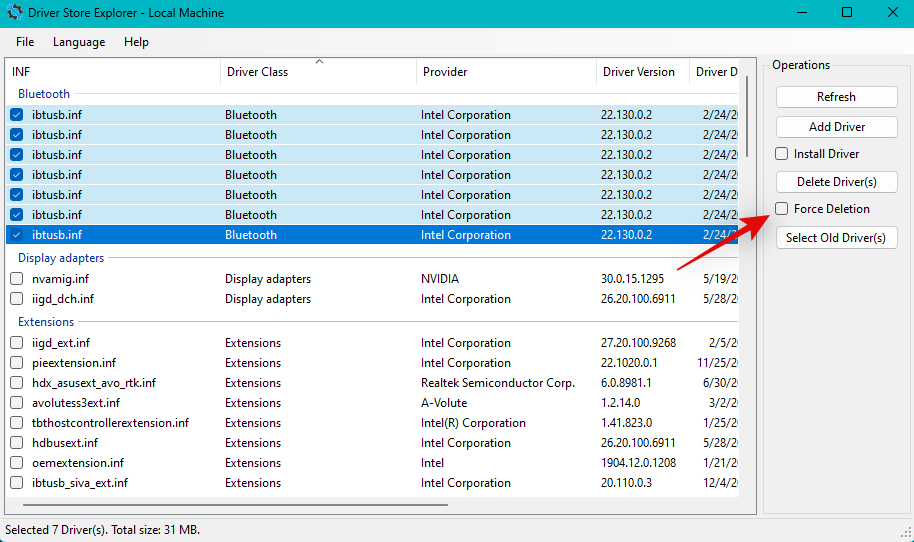Select the hdx_asusext_avo_rtk.inf file name
Screen dimensions: 914x542
pyautogui.click(x=94, y=383)
